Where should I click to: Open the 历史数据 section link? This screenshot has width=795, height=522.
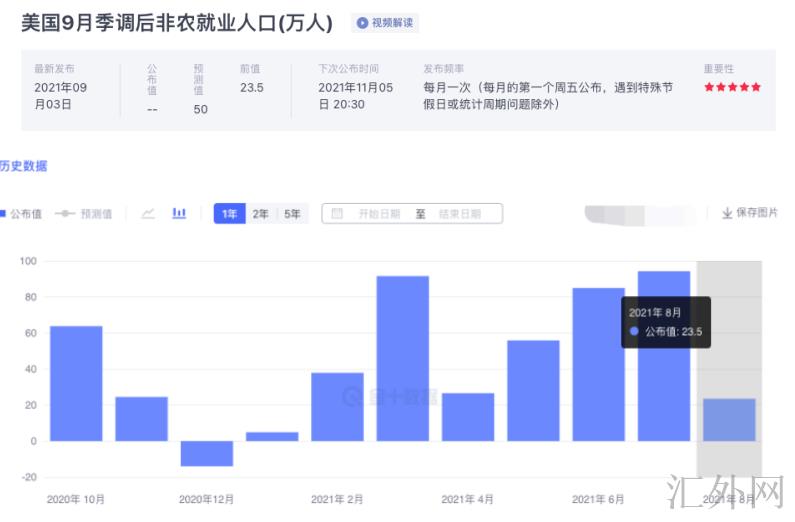point(24,166)
